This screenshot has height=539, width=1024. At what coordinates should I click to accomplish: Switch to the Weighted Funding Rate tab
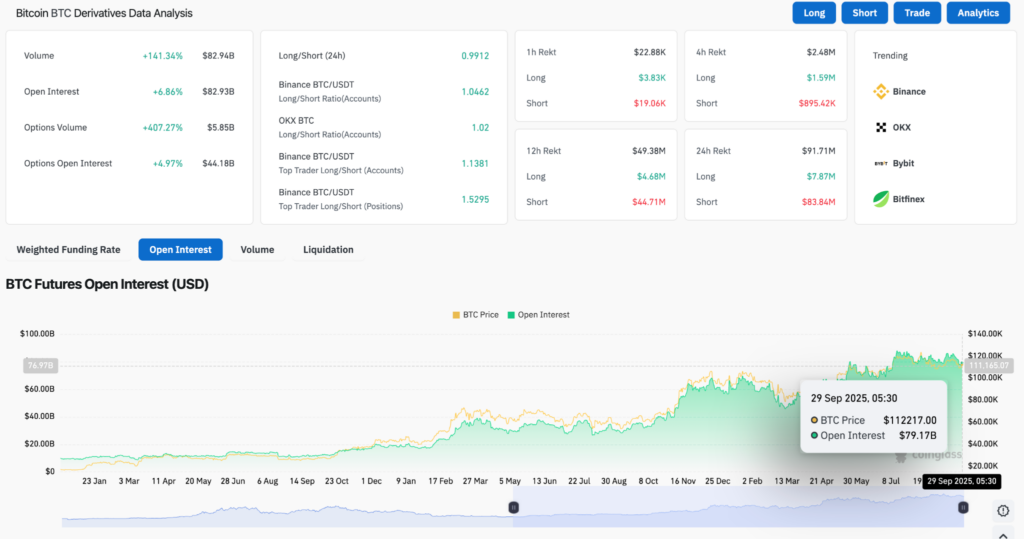tap(68, 250)
